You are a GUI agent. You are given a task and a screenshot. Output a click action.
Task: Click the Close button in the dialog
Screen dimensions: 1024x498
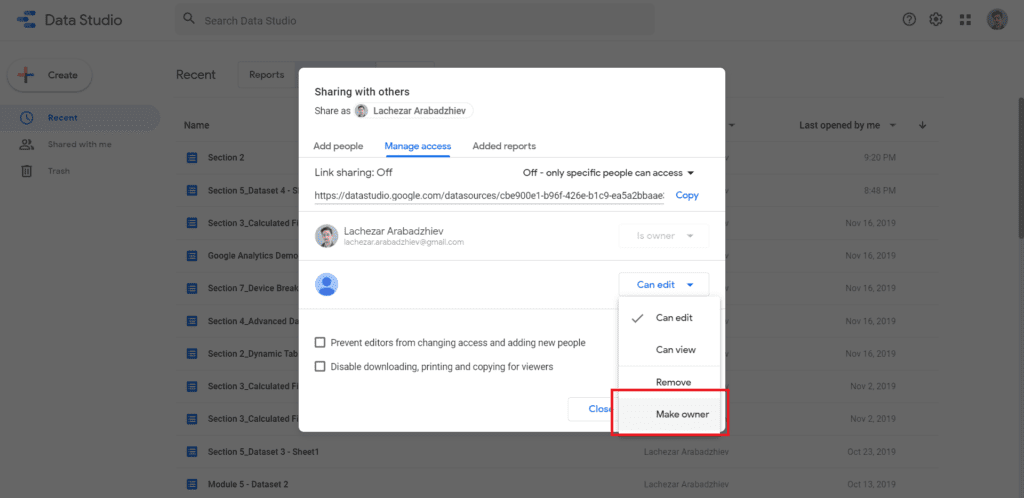pyautogui.click(x=593, y=409)
